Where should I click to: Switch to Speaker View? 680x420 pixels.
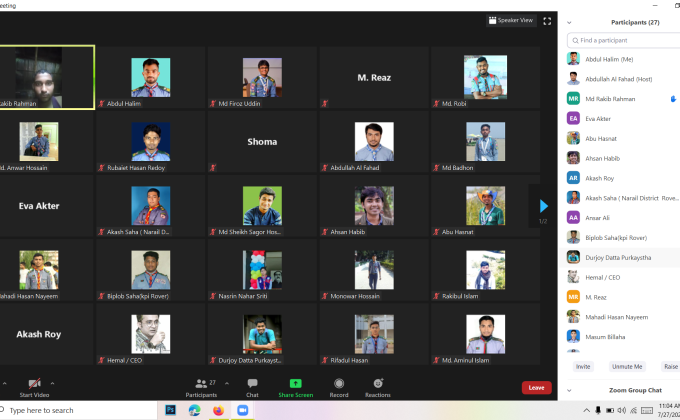pyautogui.click(x=511, y=20)
